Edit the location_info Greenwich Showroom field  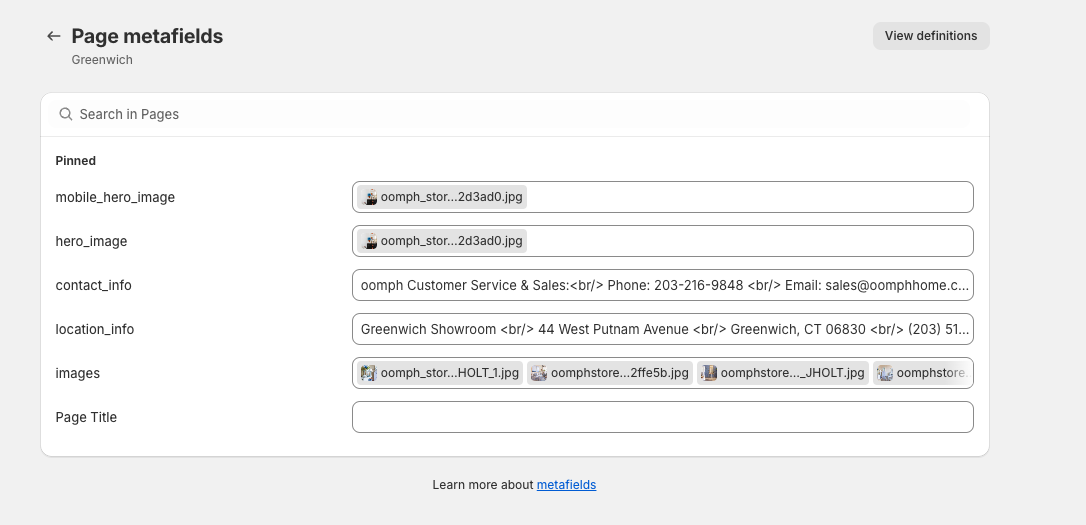(x=663, y=329)
